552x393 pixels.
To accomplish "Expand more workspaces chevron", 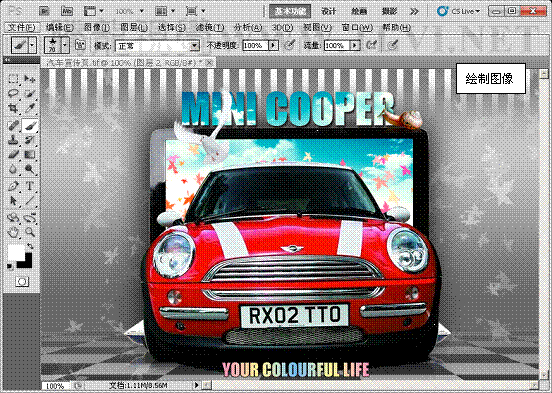I will tap(414, 11).
